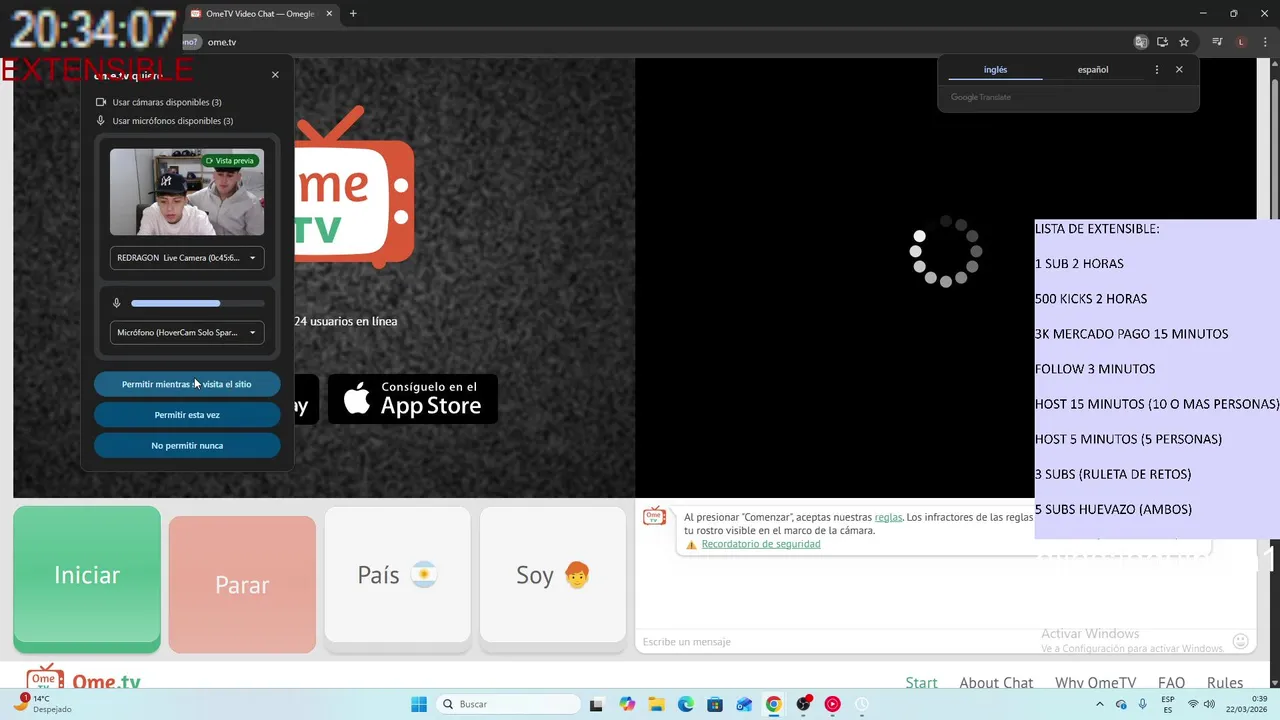
Task: Click Permitir esta vez button
Action: click(187, 415)
